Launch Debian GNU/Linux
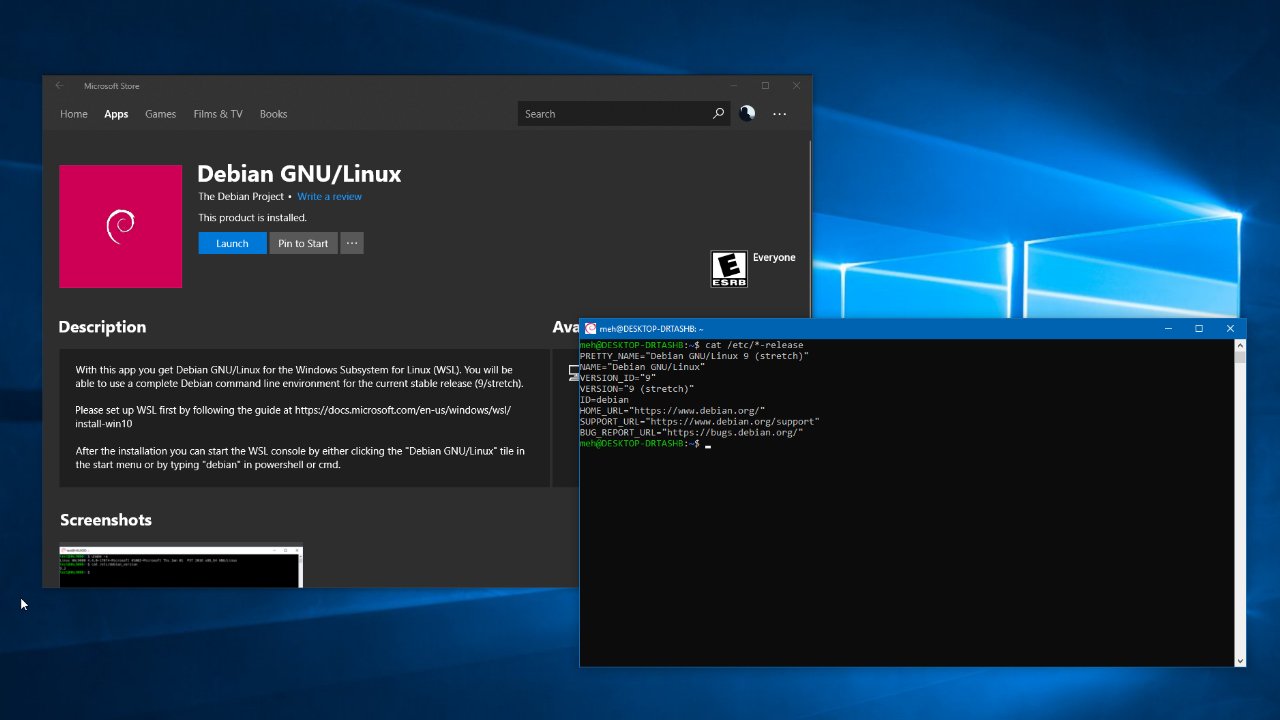This screenshot has height=720, width=1280. pyautogui.click(x=232, y=243)
